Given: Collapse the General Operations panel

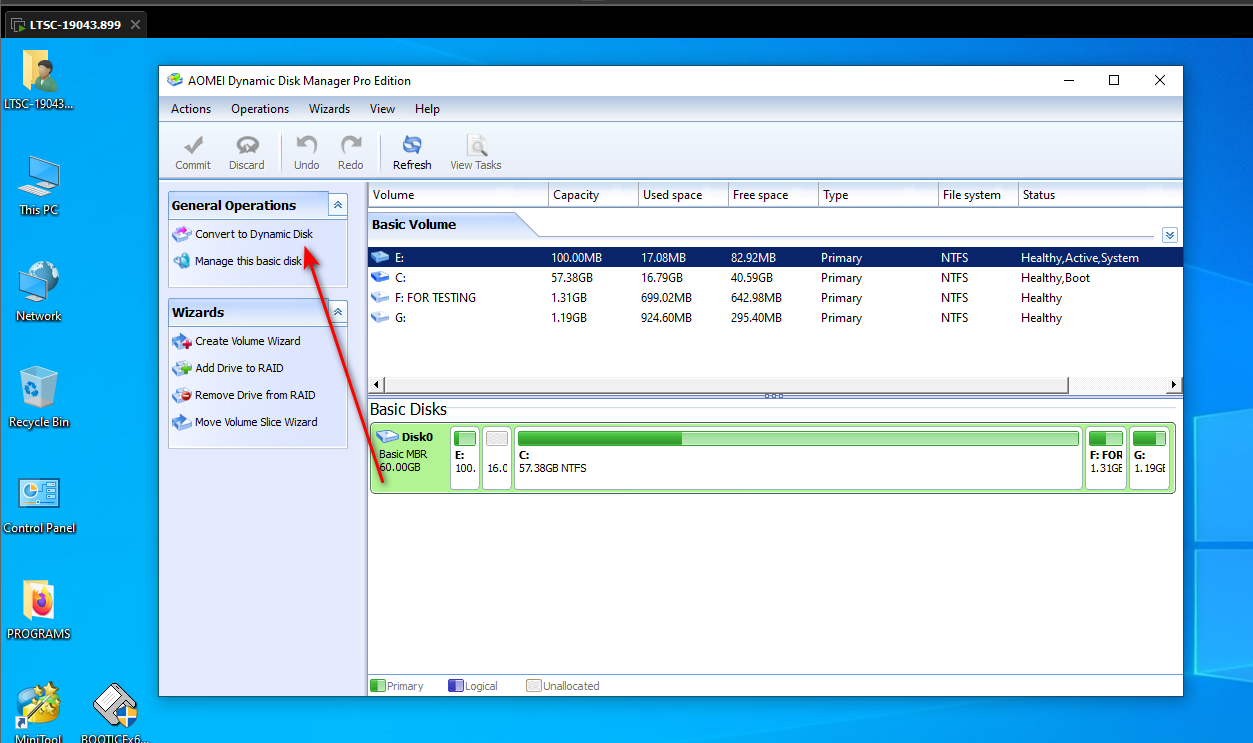Looking at the screenshot, I should click(338, 205).
